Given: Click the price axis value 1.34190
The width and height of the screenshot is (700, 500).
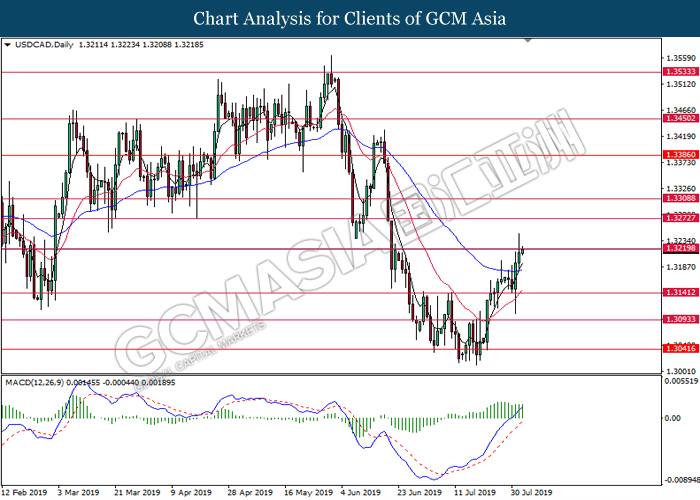Looking at the screenshot, I should [x=681, y=137].
